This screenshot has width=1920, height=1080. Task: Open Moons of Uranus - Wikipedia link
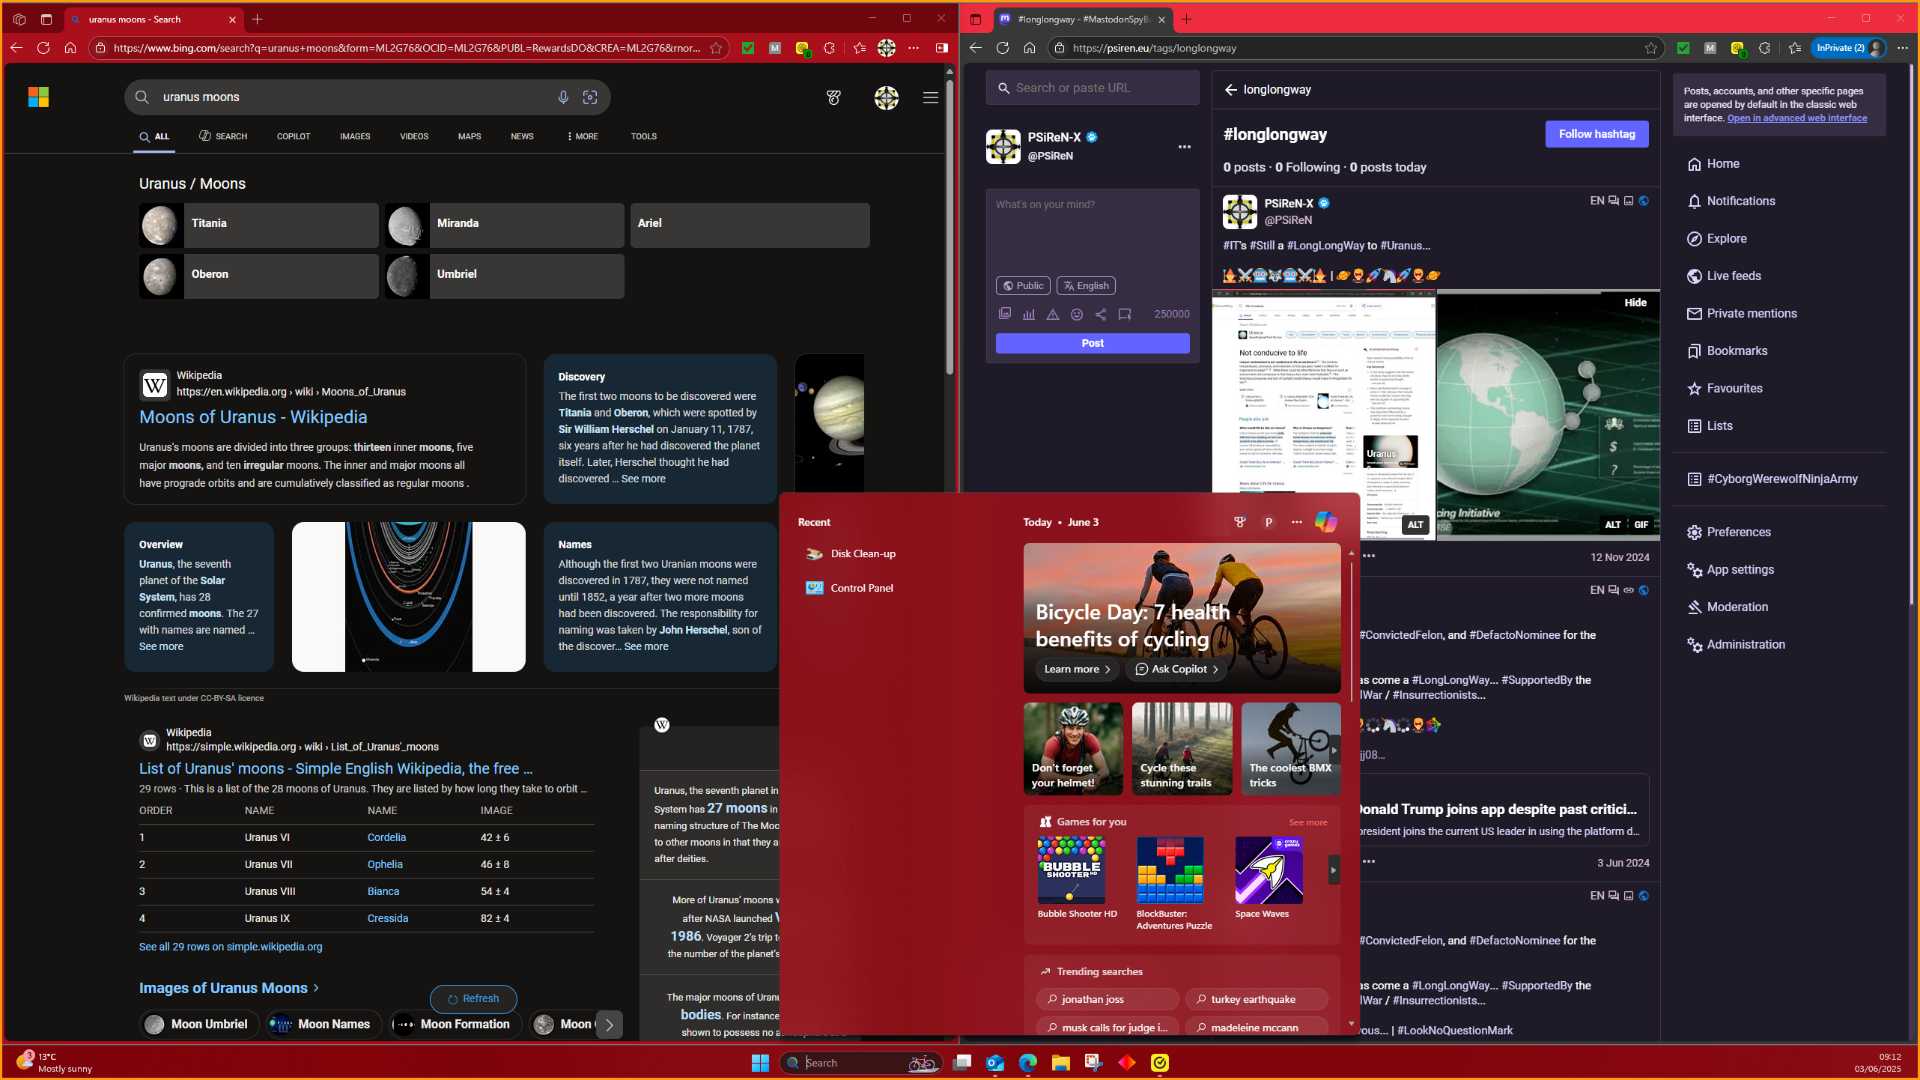(253, 417)
